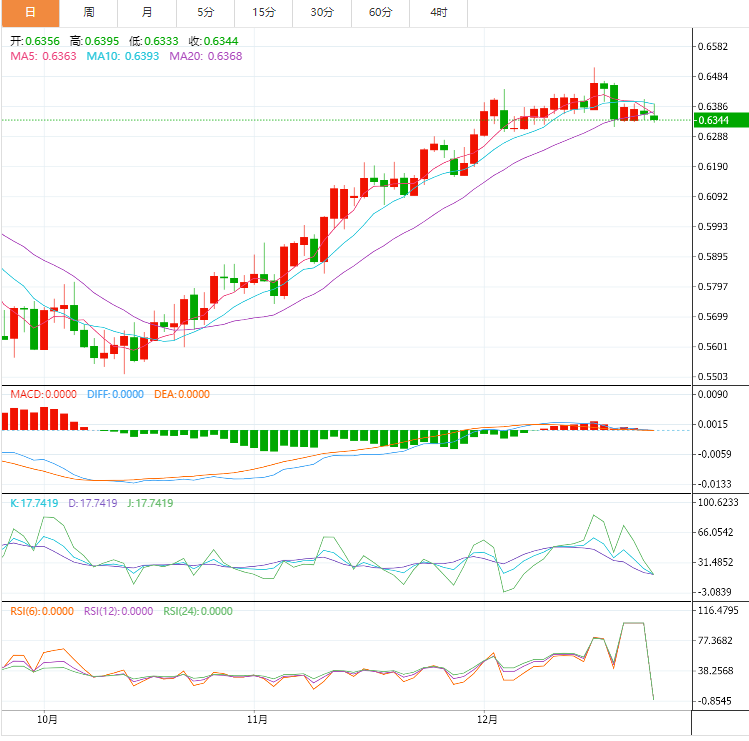The width and height of the screenshot is (749, 741).
Task: Select the 60分 timeframe tab
Action: click(380, 13)
